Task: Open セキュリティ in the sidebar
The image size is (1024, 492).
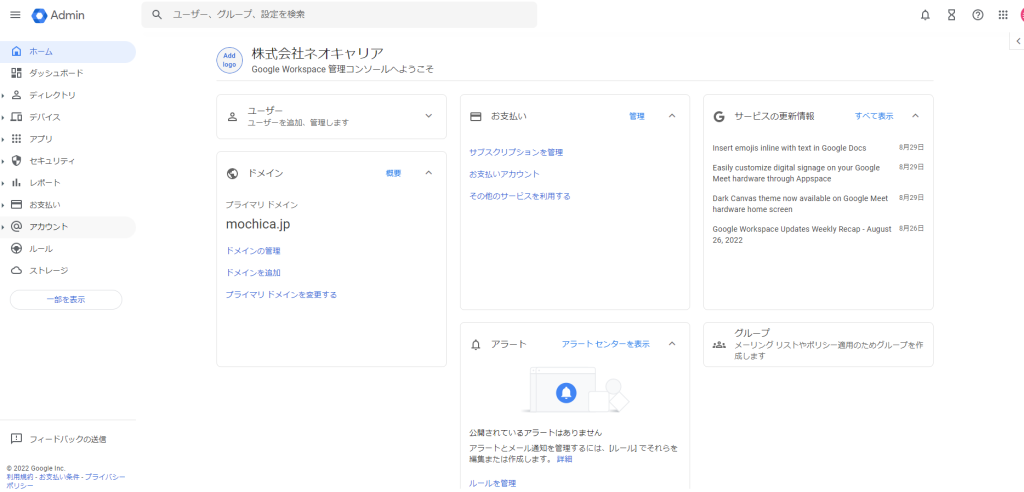Action: pos(52,161)
